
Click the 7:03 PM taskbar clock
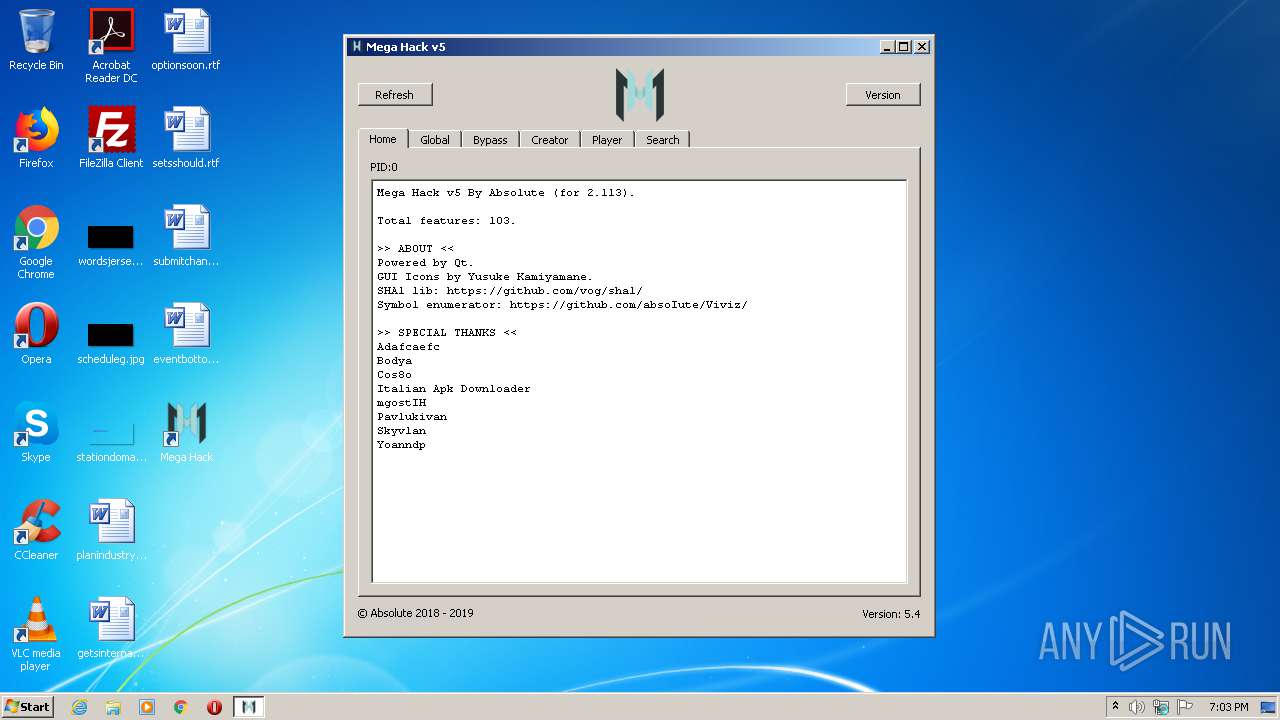pyautogui.click(x=1228, y=707)
